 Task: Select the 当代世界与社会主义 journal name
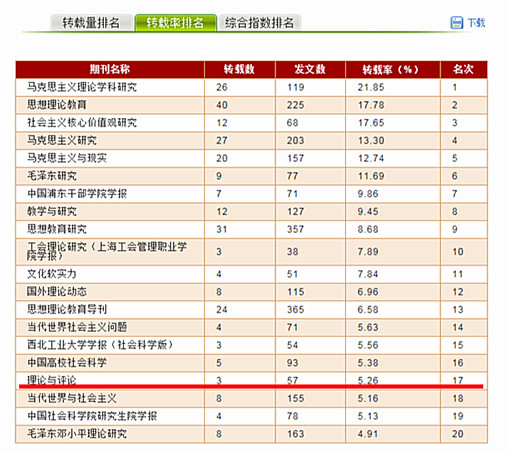pos(72,398)
